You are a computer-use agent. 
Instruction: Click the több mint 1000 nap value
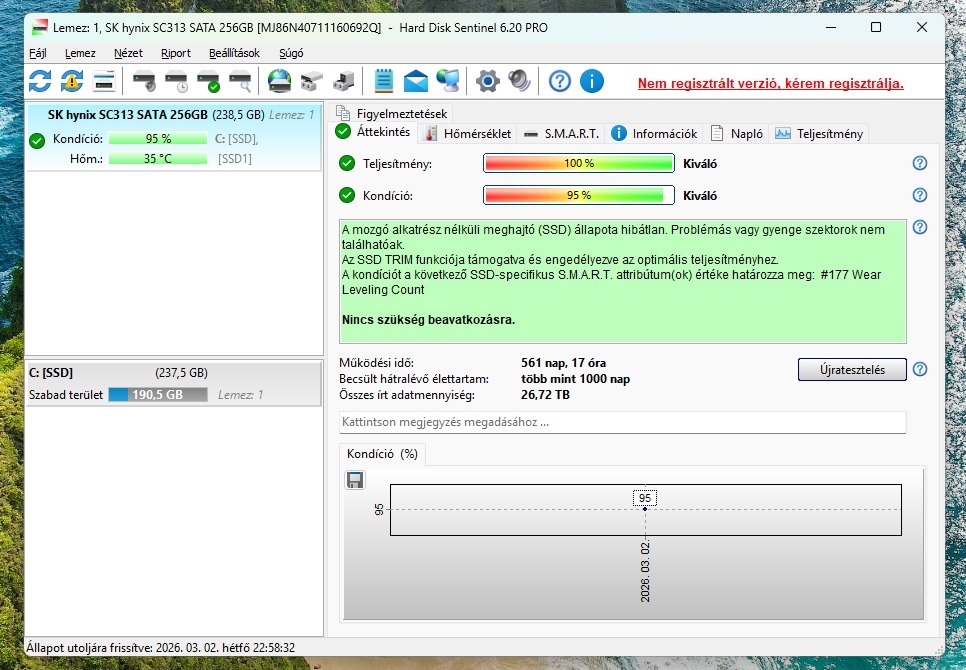[x=575, y=379]
